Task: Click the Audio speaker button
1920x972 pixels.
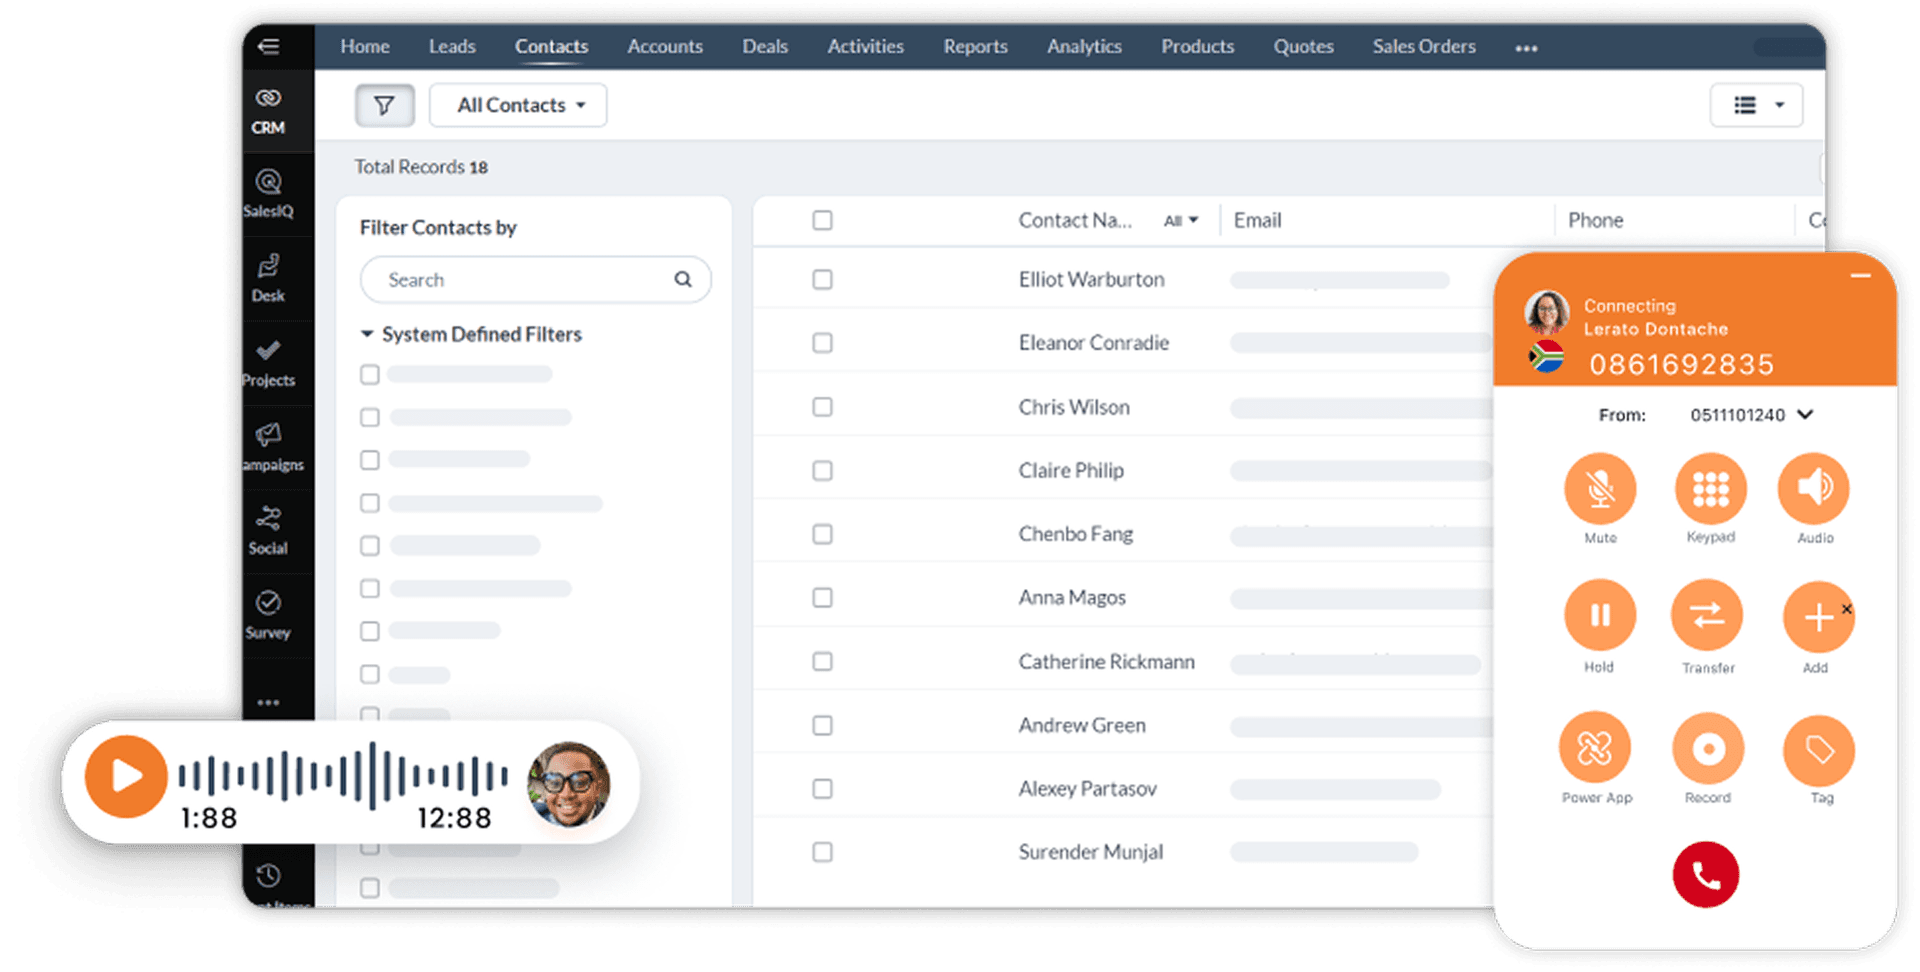Action: tap(1814, 489)
